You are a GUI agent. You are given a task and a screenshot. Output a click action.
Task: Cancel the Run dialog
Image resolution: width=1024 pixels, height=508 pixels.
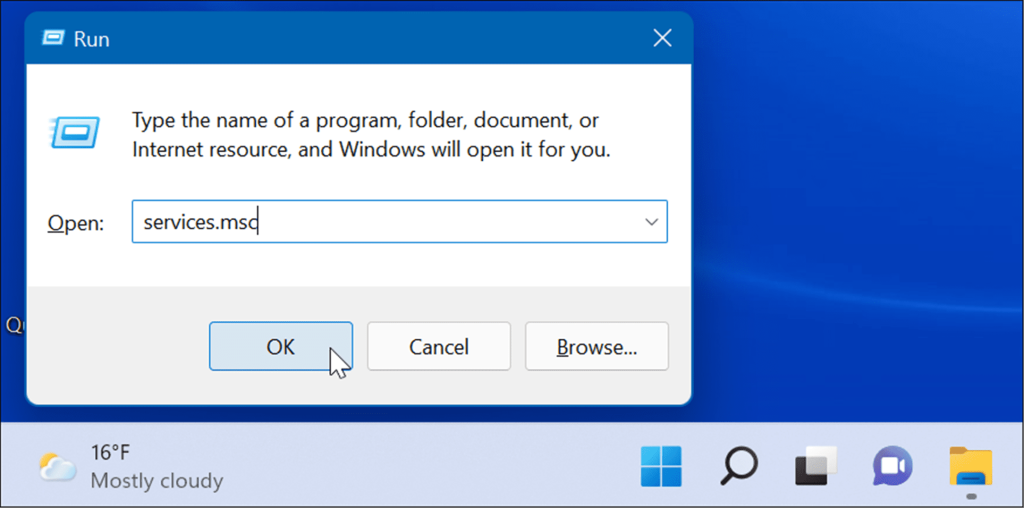tap(439, 346)
